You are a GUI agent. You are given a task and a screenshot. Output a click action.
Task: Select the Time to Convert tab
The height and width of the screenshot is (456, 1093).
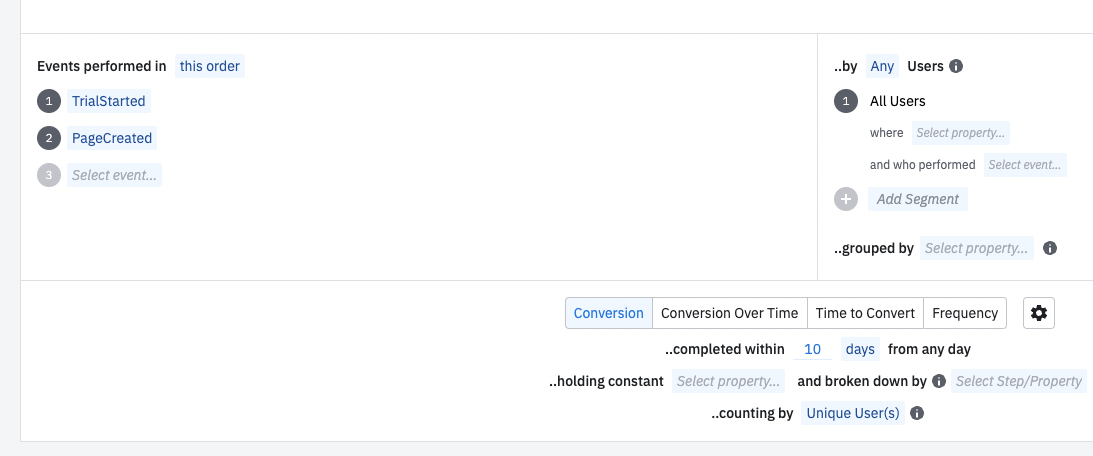(x=865, y=313)
